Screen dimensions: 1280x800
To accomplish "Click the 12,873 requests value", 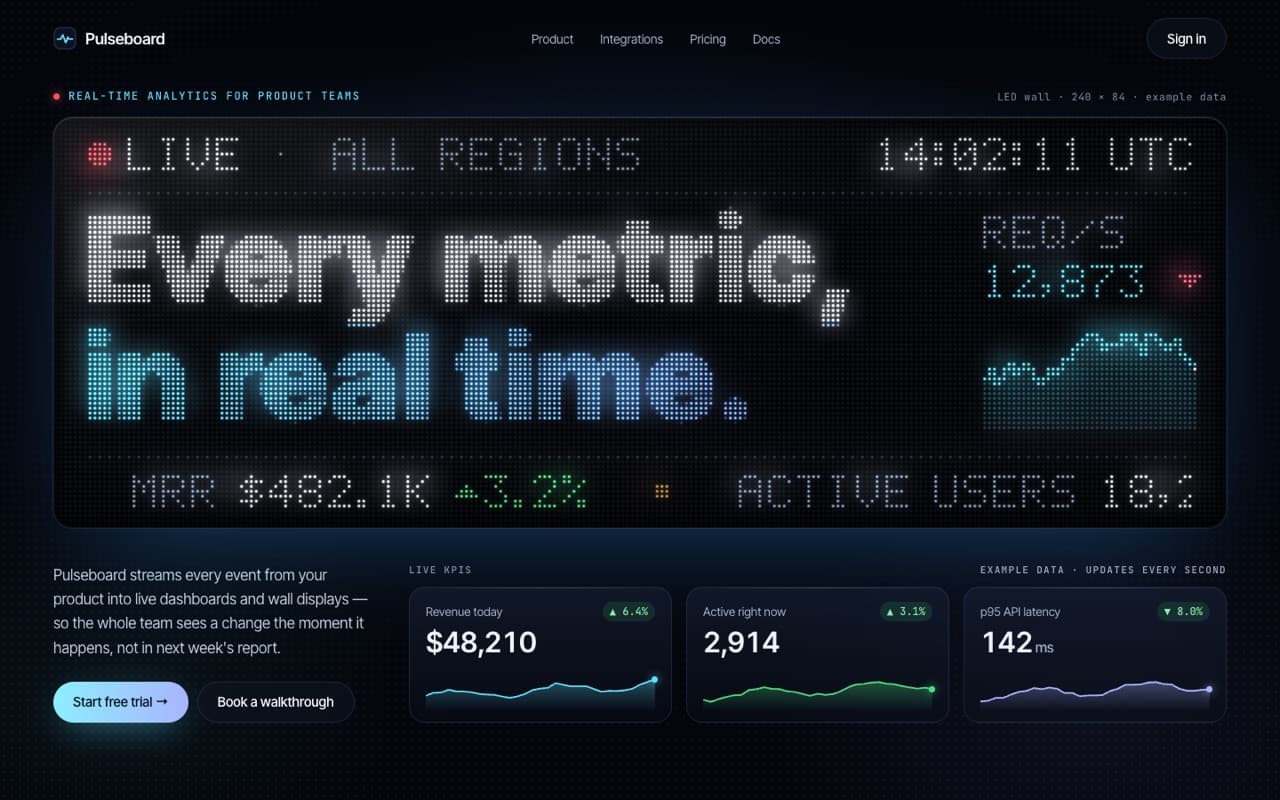I will (x=1064, y=281).
